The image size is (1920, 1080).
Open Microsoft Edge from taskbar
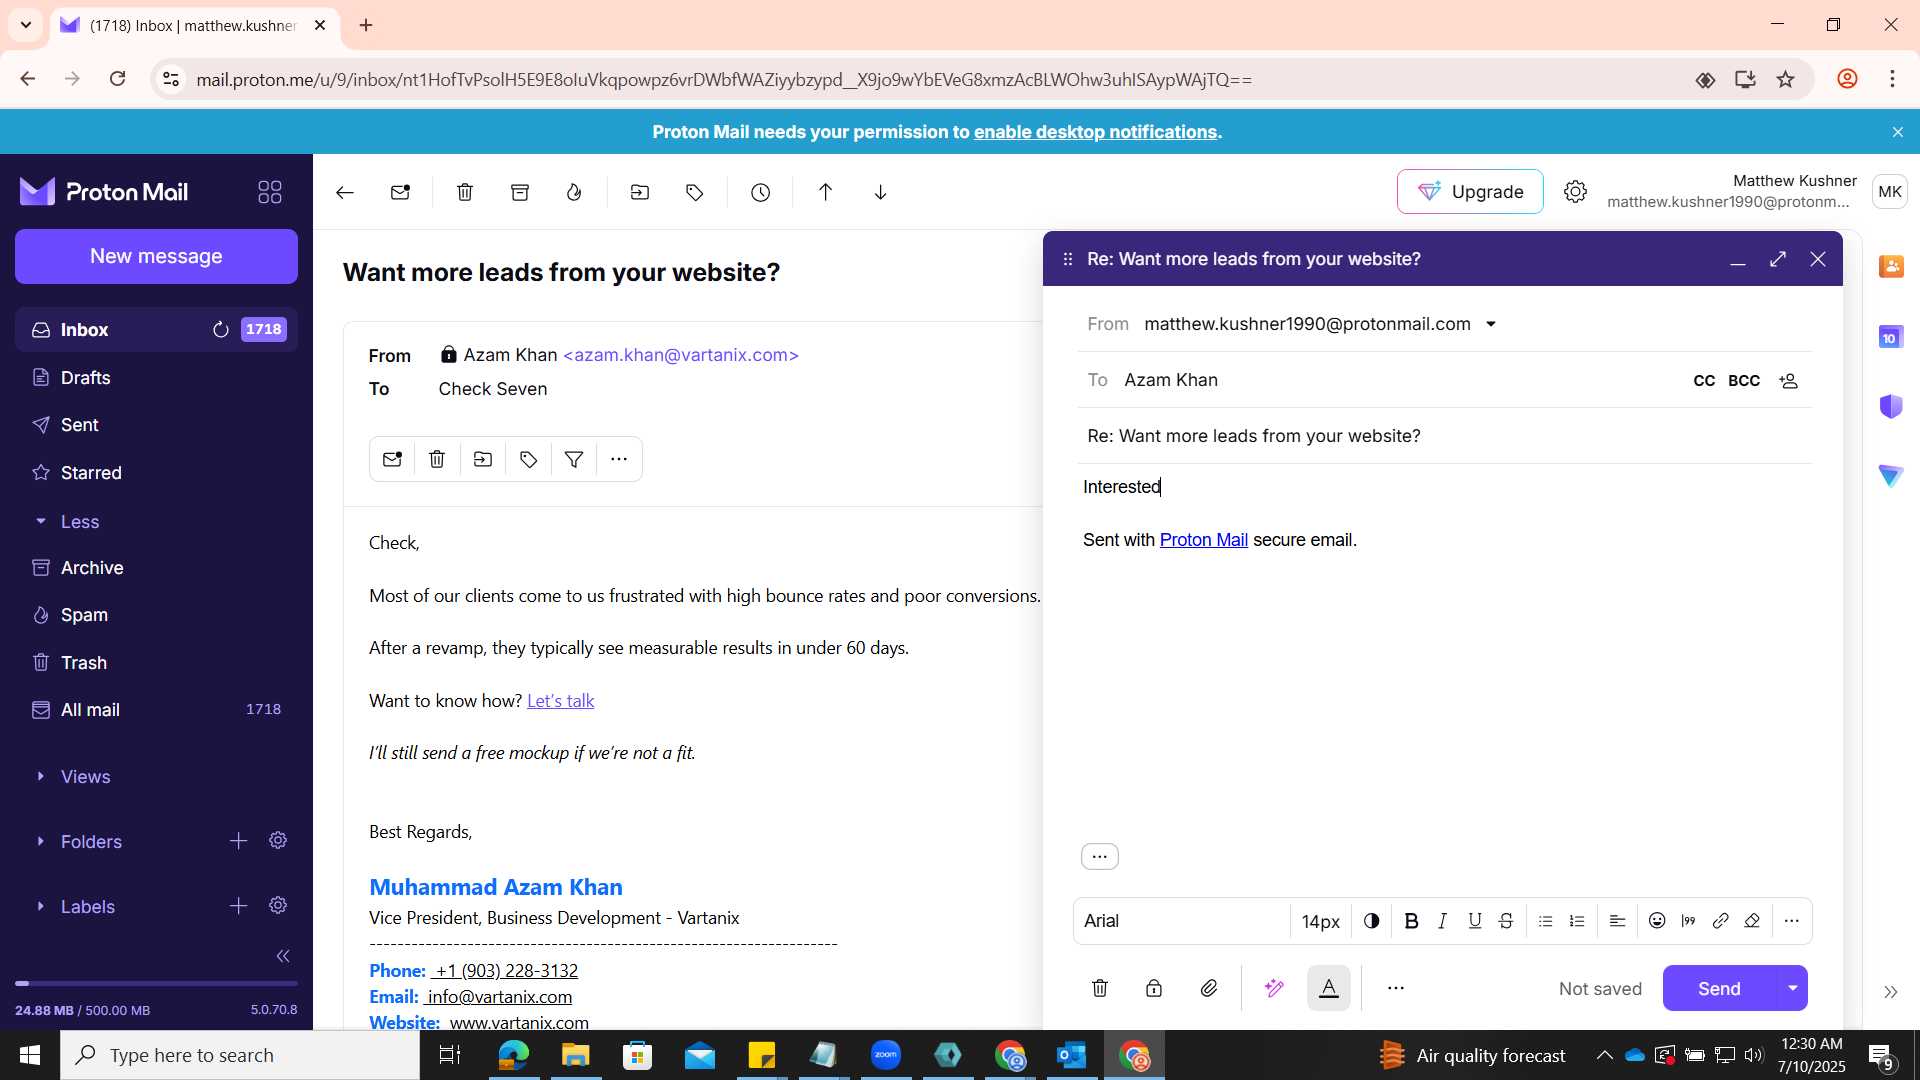(x=513, y=1055)
